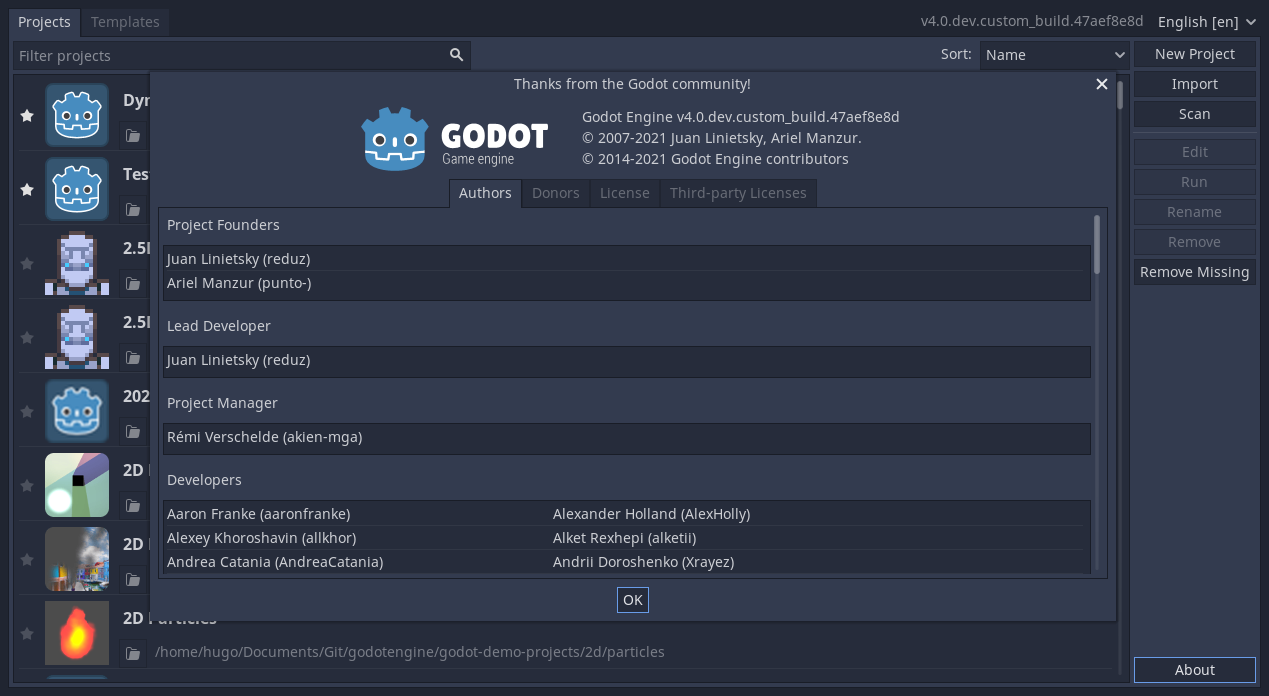This screenshot has width=1269, height=696.
Task: Click the greyed Rename button
Action: [1195, 212]
